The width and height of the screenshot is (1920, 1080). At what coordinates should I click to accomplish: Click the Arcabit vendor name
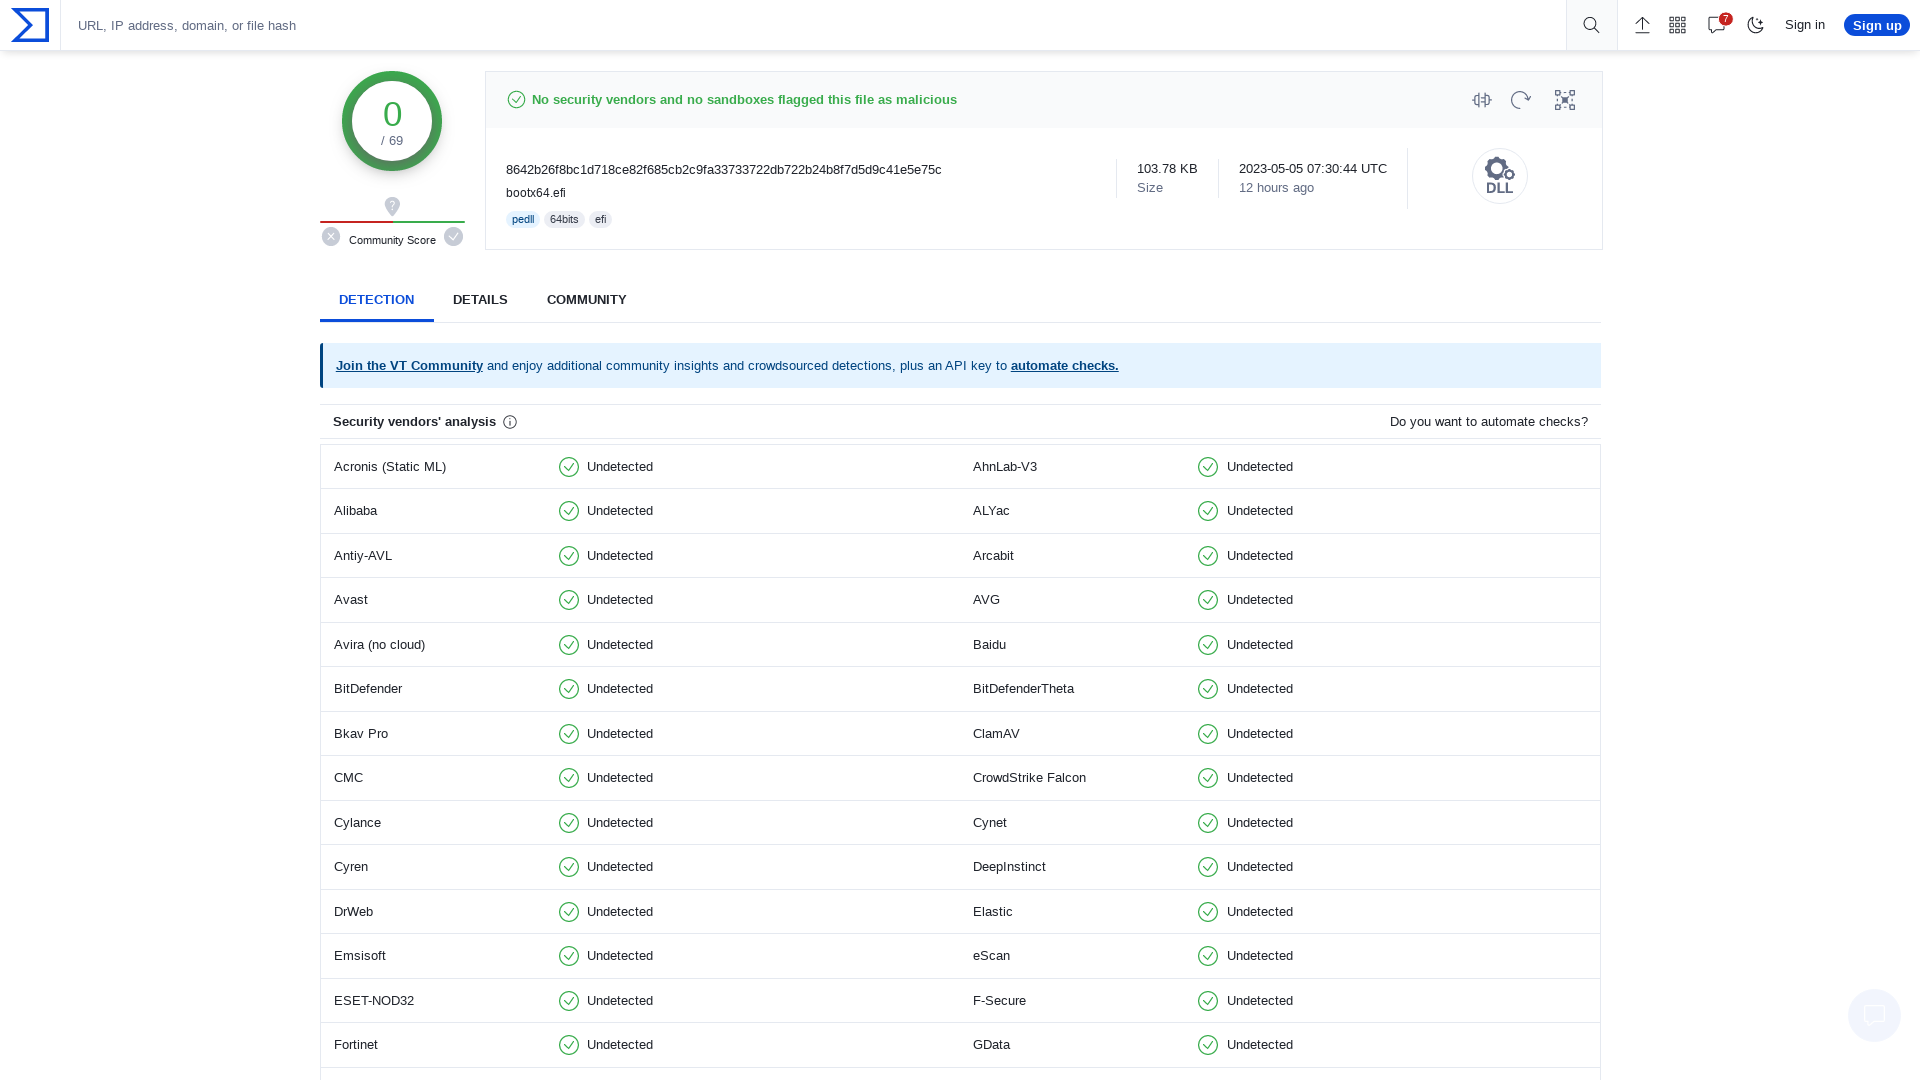click(993, 556)
